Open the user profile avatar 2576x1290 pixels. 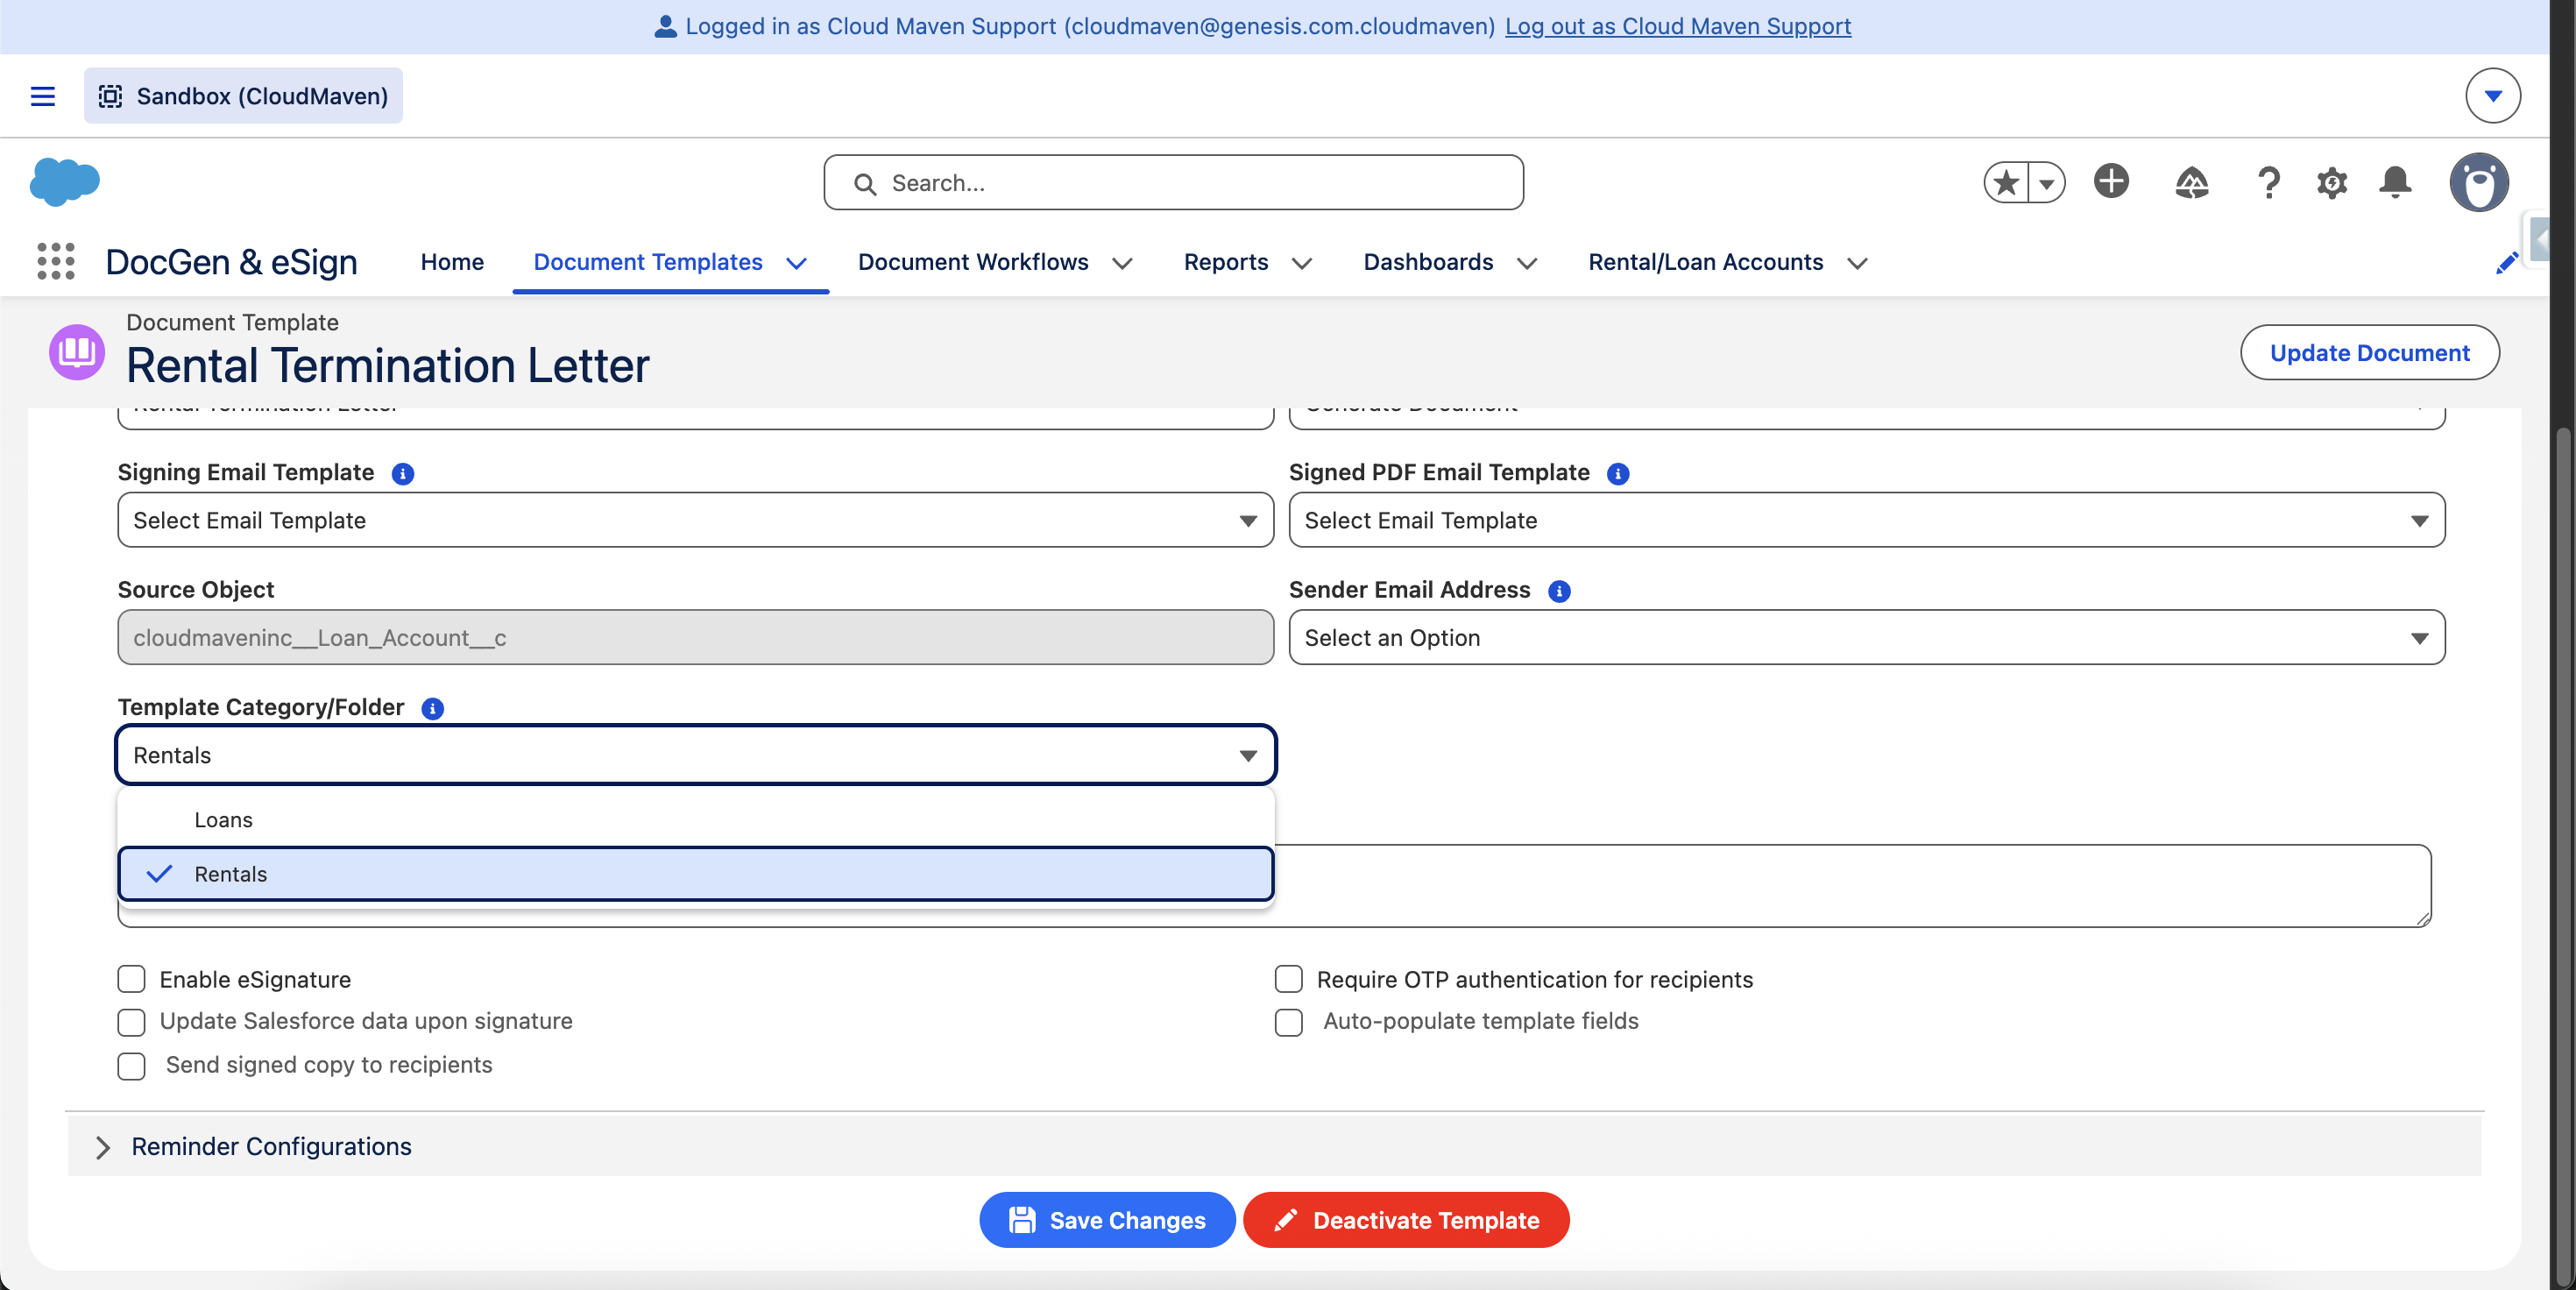(2479, 183)
